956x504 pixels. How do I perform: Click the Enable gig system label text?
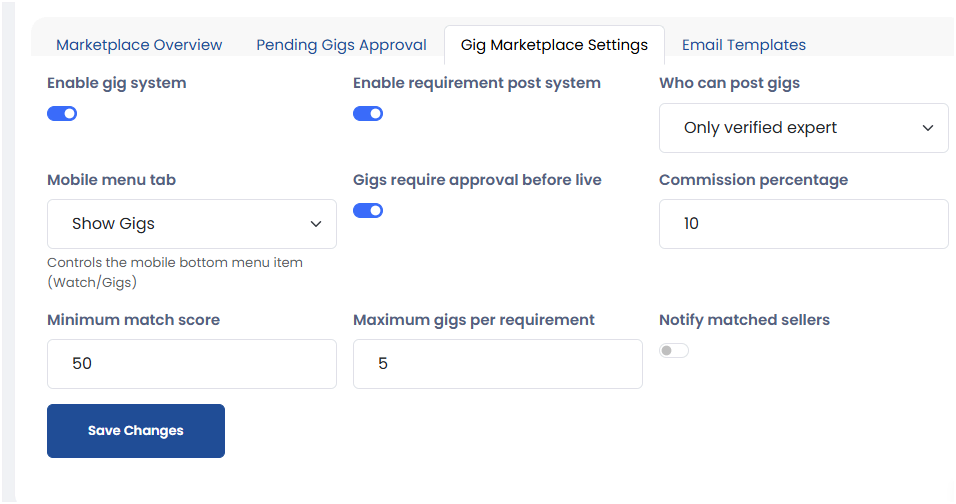click(x=117, y=83)
